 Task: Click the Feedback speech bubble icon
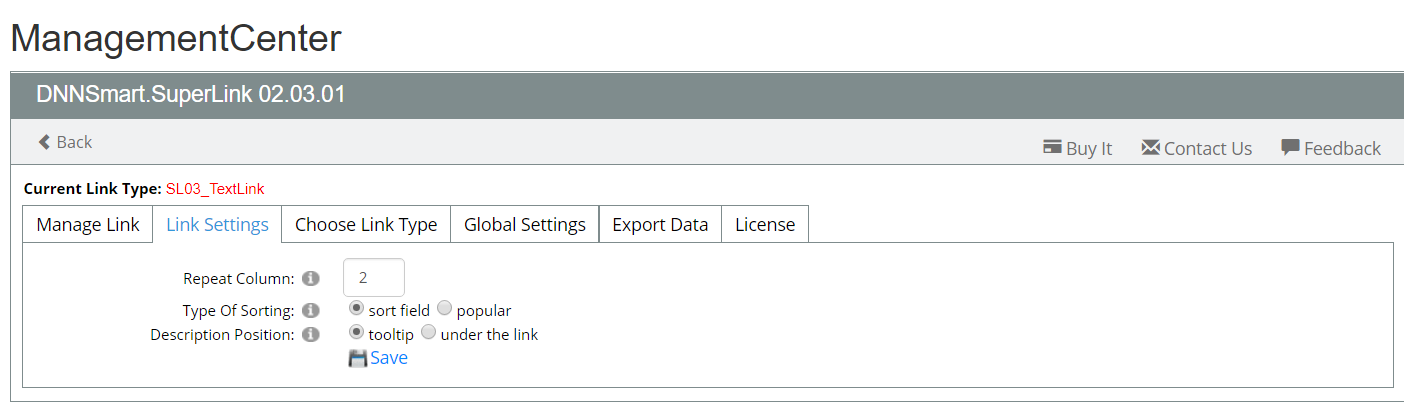click(x=1290, y=147)
